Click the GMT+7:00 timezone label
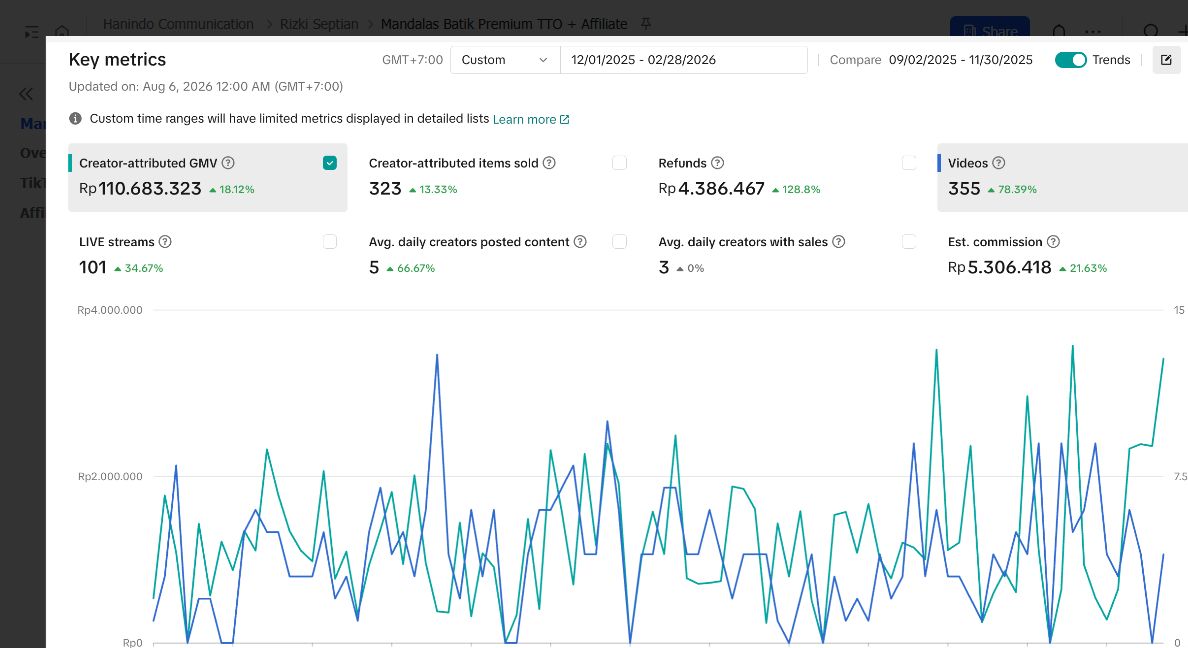Image resolution: width=1188 pixels, height=648 pixels. [412, 60]
